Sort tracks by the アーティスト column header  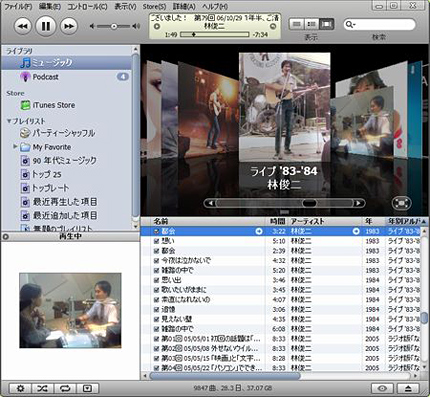tap(325, 221)
